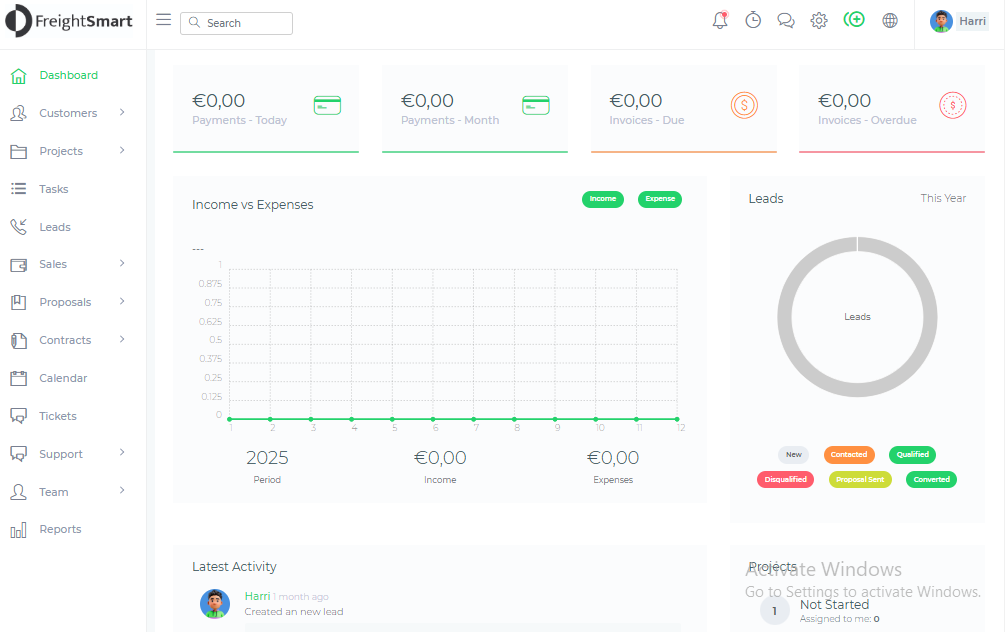
Task: Go to Tasks in the sidebar
Action: pyautogui.click(x=54, y=189)
